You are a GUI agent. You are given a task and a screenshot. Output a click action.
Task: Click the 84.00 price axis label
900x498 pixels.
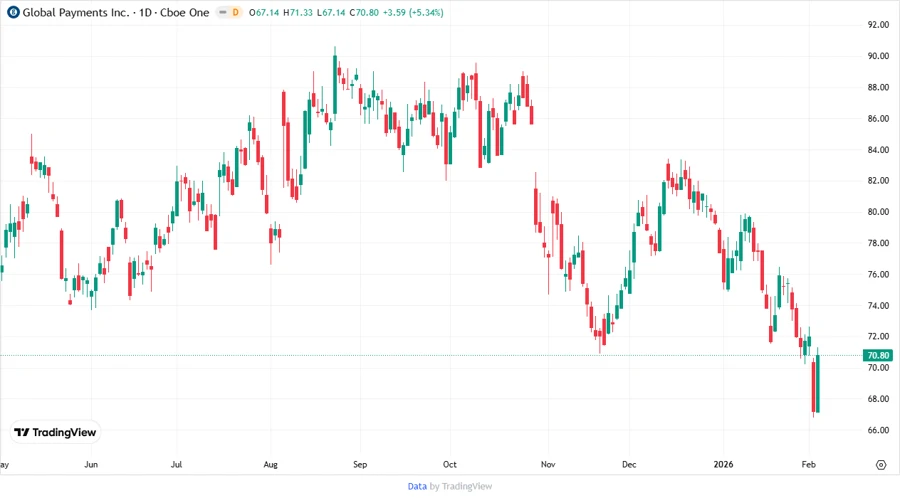tap(878, 150)
